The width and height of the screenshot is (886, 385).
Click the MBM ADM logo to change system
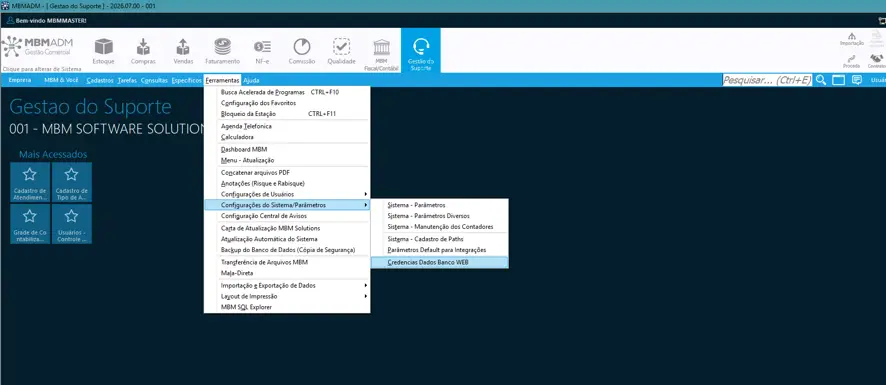(x=37, y=46)
